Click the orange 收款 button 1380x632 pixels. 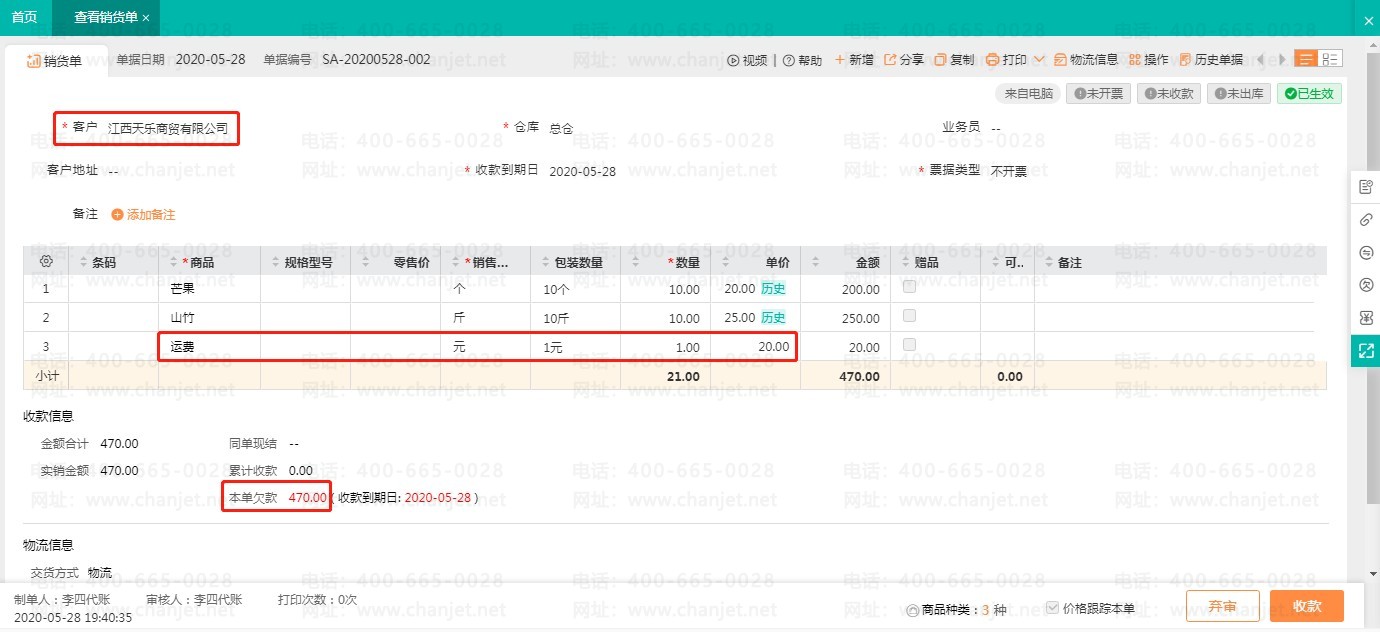pos(1306,606)
